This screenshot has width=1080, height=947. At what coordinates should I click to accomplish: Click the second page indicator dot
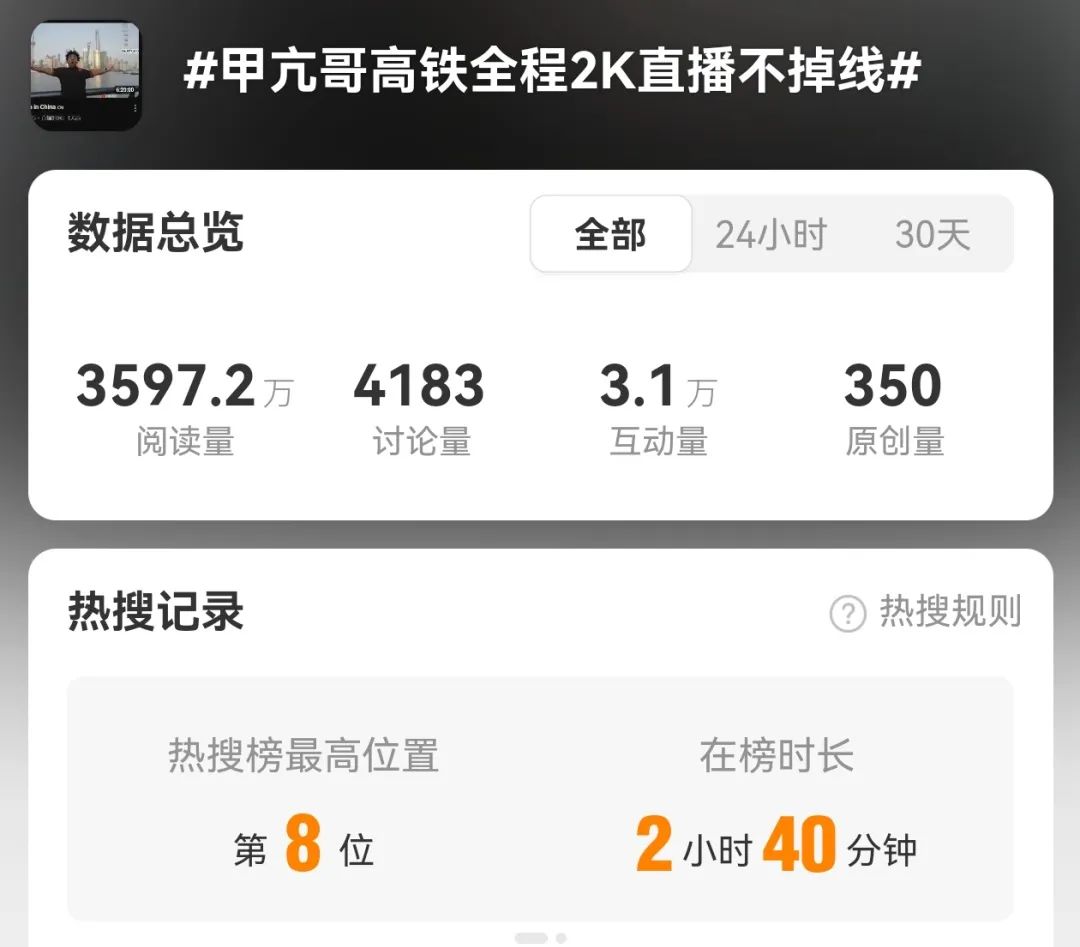(x=561, y=938)
